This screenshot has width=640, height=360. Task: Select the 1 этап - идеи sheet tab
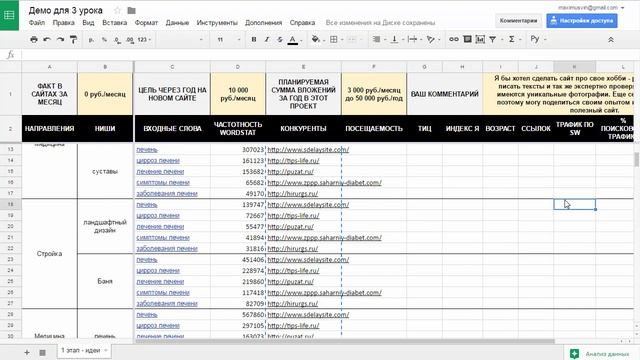pos(84,351)
